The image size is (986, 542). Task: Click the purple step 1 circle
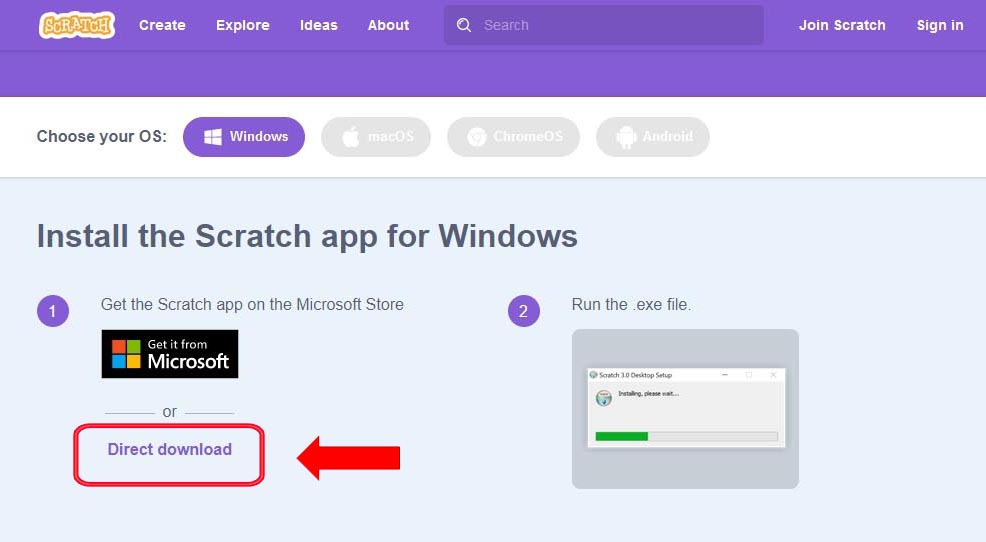[x=53, y=311]
